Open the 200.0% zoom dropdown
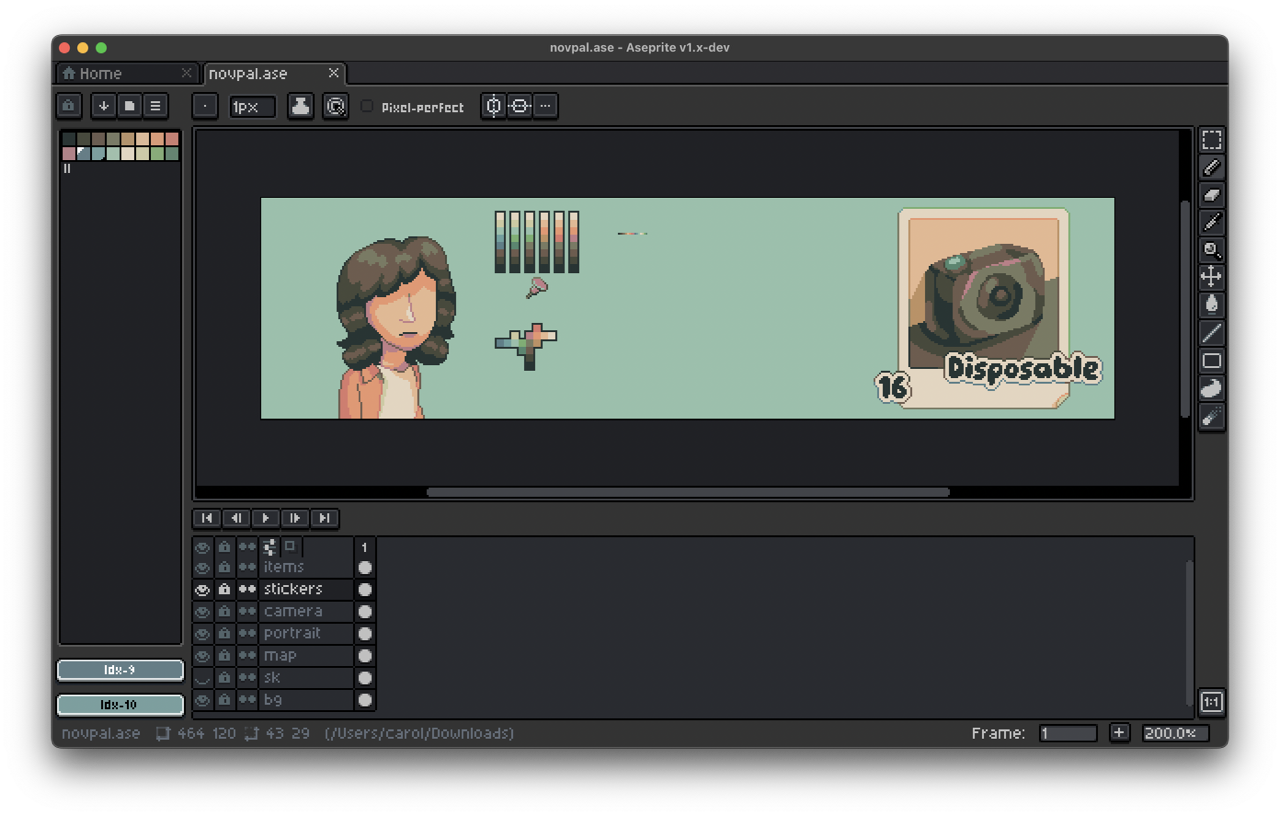 click(1175, 733)
